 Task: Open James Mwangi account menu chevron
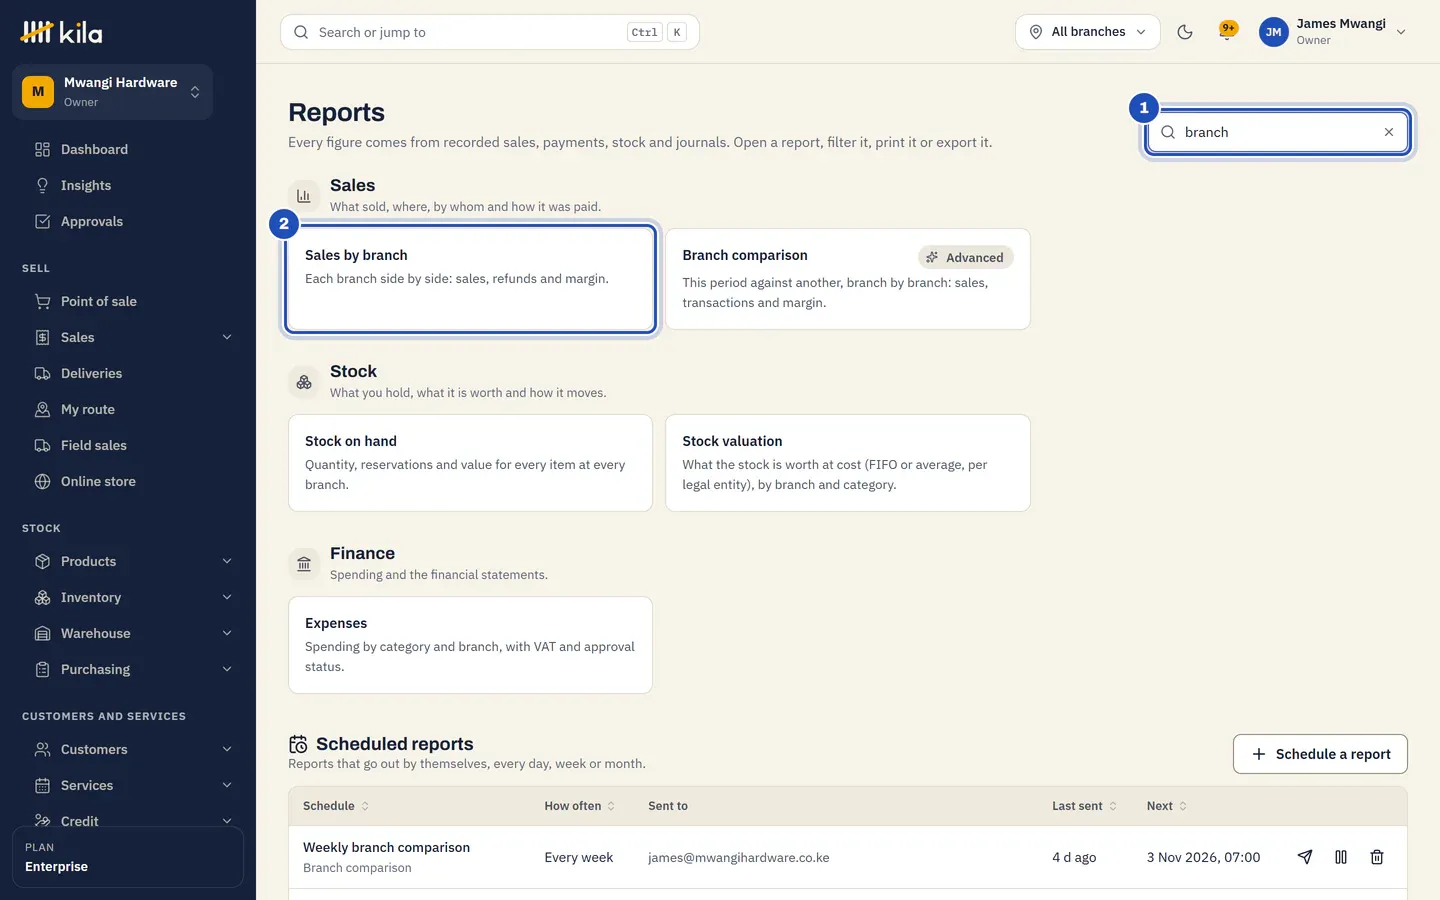[x=1401, y=32]
